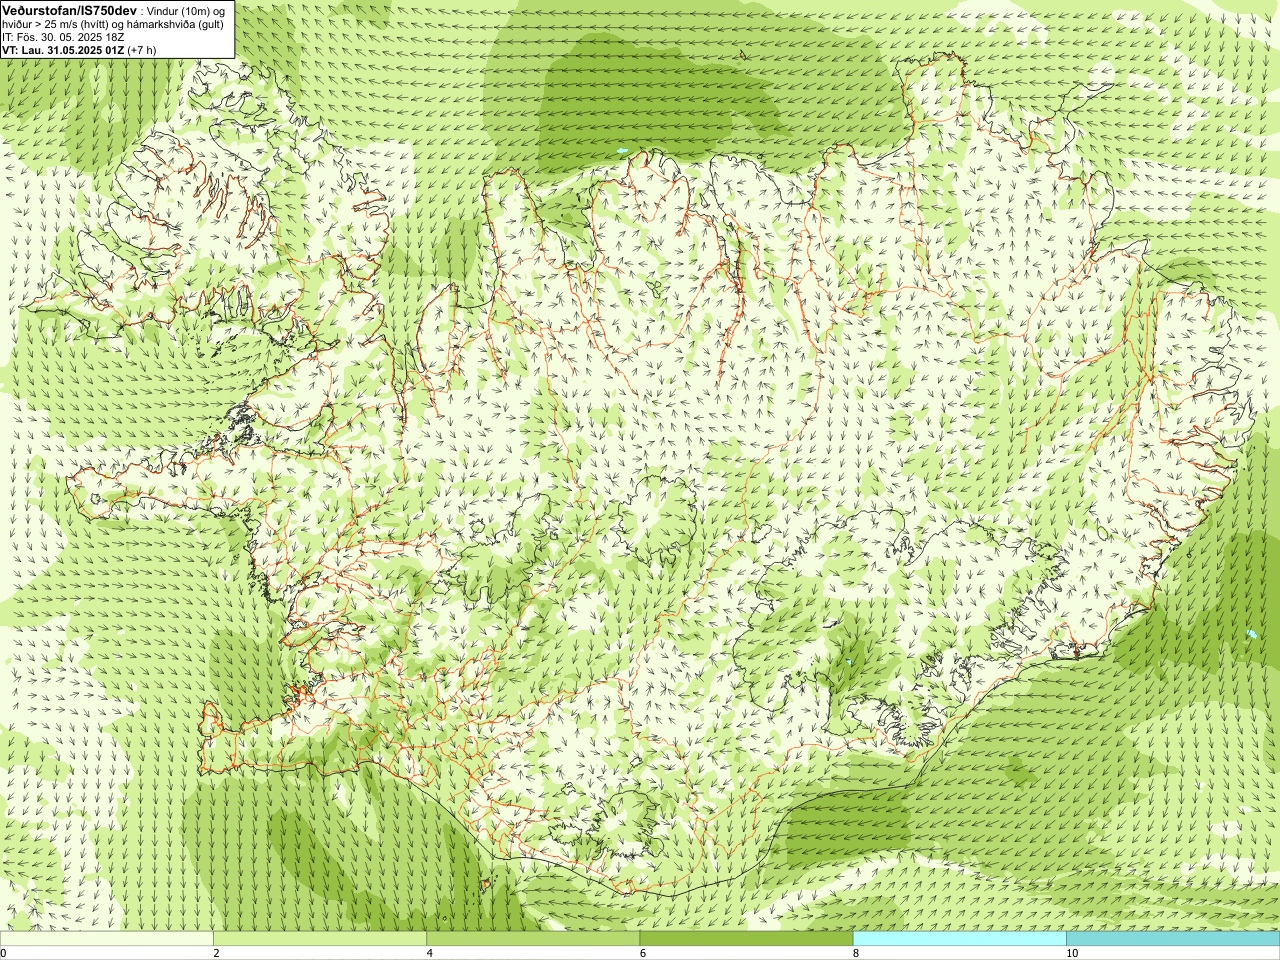Click the '10' label on the wind scale
1280x960 pixels.
coord(1071,953)
